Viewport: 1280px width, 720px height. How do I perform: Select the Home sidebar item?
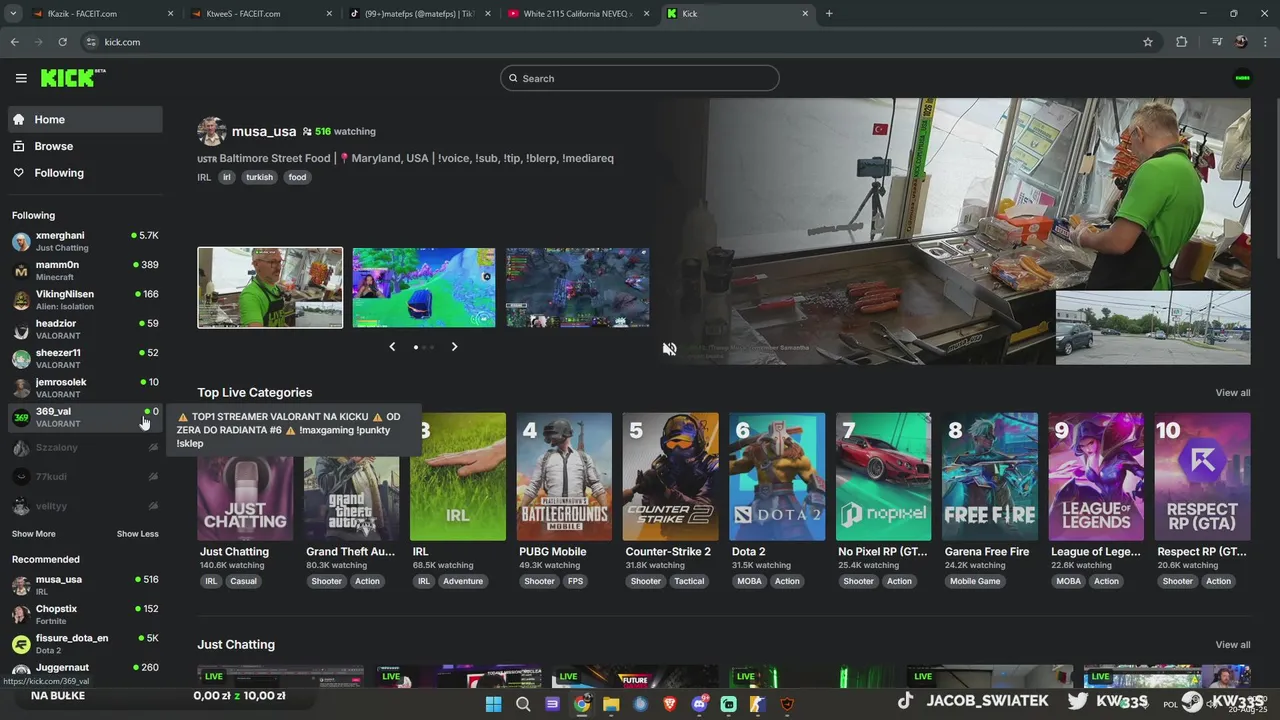pos(85,119)
